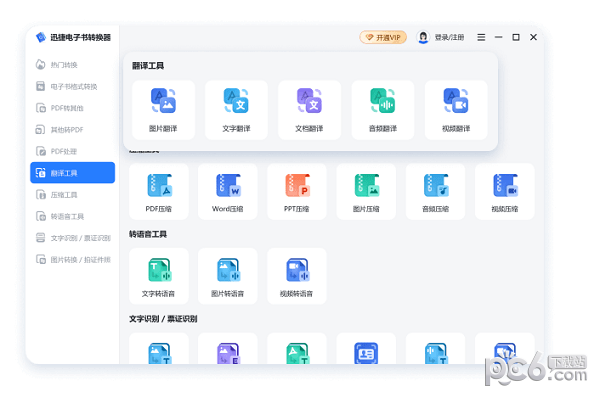The width and height of the screenshot is (600, 398).
Task: Select 图片转换 / 拍证件照 in the sidebar
Action: [x=72, y=260]
